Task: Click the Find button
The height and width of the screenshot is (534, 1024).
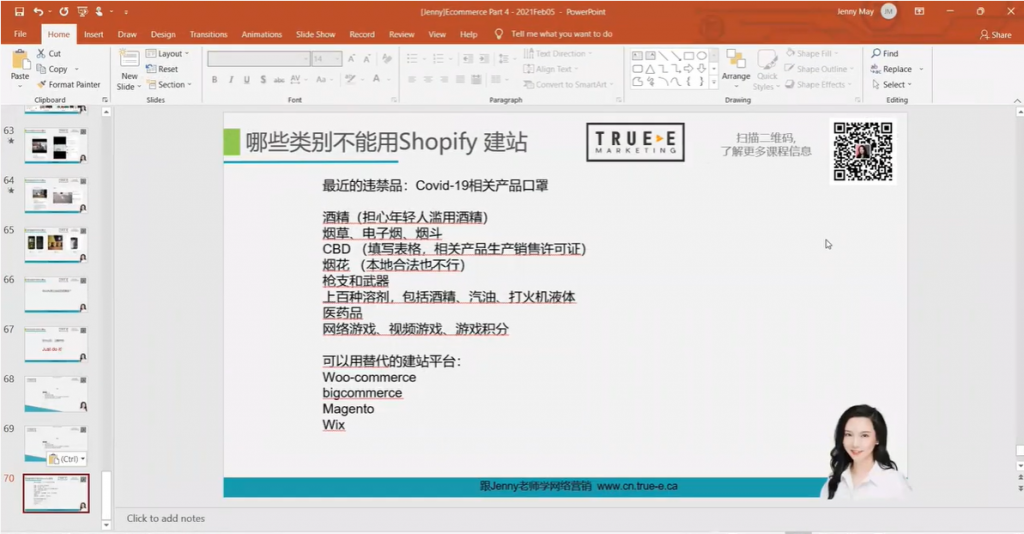Action: tap(885, 53)
